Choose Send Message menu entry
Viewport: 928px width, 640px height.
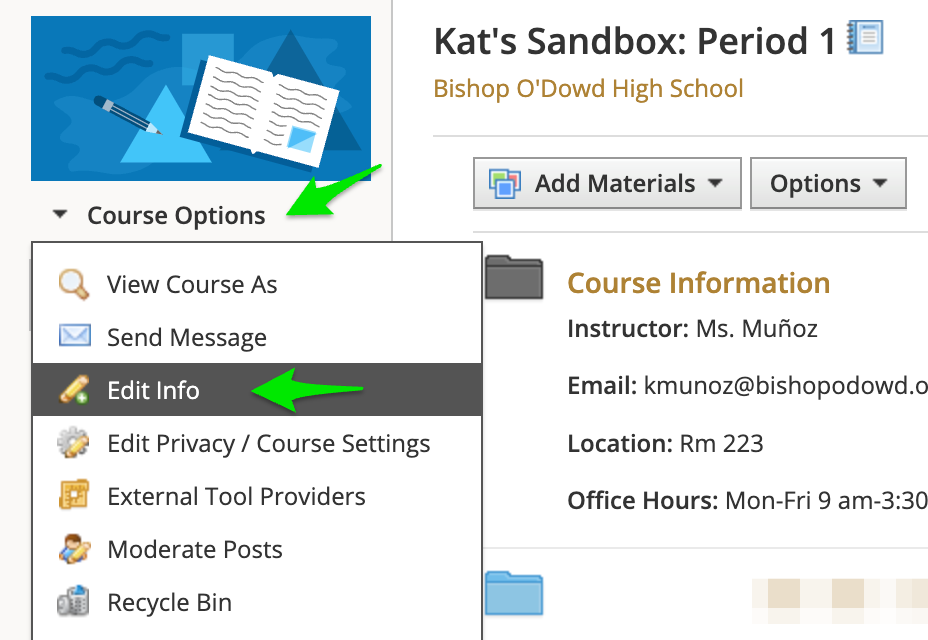(187, 337)
